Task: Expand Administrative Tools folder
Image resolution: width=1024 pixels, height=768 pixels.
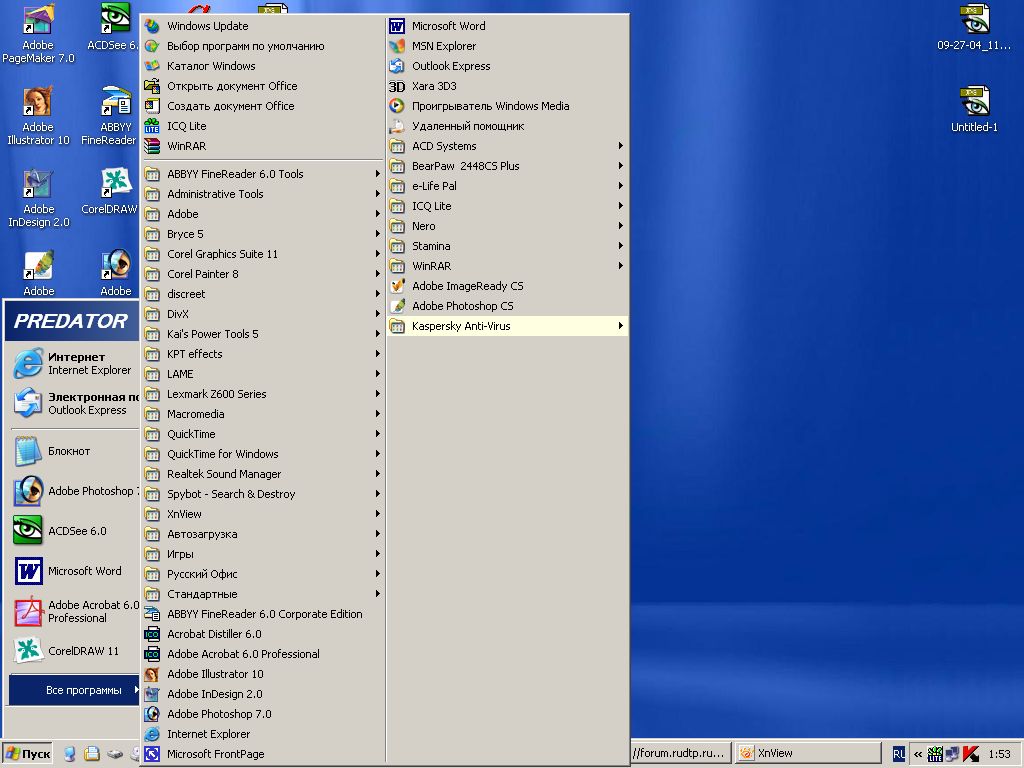Action: tap(263, 194)
